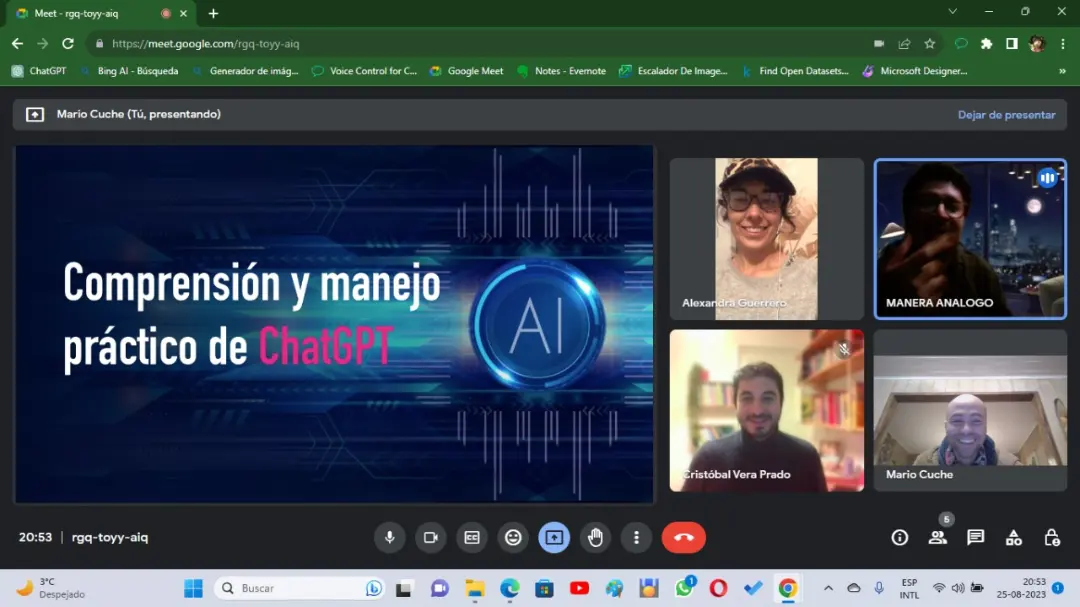Image resolution: width=1080 pixels, height=607 pixels.
Task: Open Notes - Evernote bookmark
Action: click(x=561, y=71)
